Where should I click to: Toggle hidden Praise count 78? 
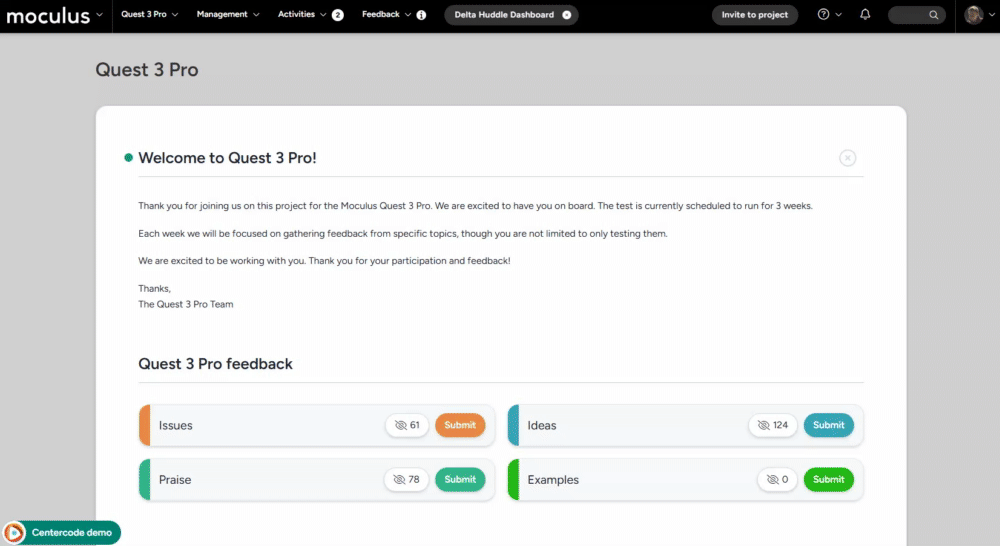(x=406, y=479)
